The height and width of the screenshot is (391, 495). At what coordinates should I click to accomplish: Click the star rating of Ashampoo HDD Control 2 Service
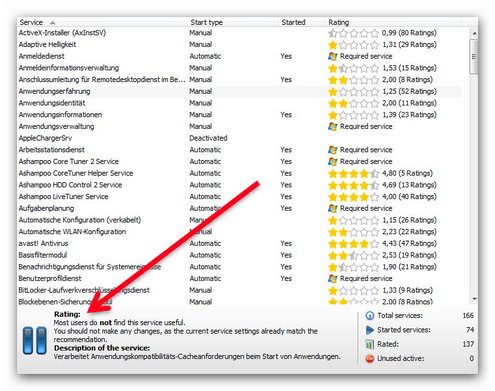click(x=353, y=185)
